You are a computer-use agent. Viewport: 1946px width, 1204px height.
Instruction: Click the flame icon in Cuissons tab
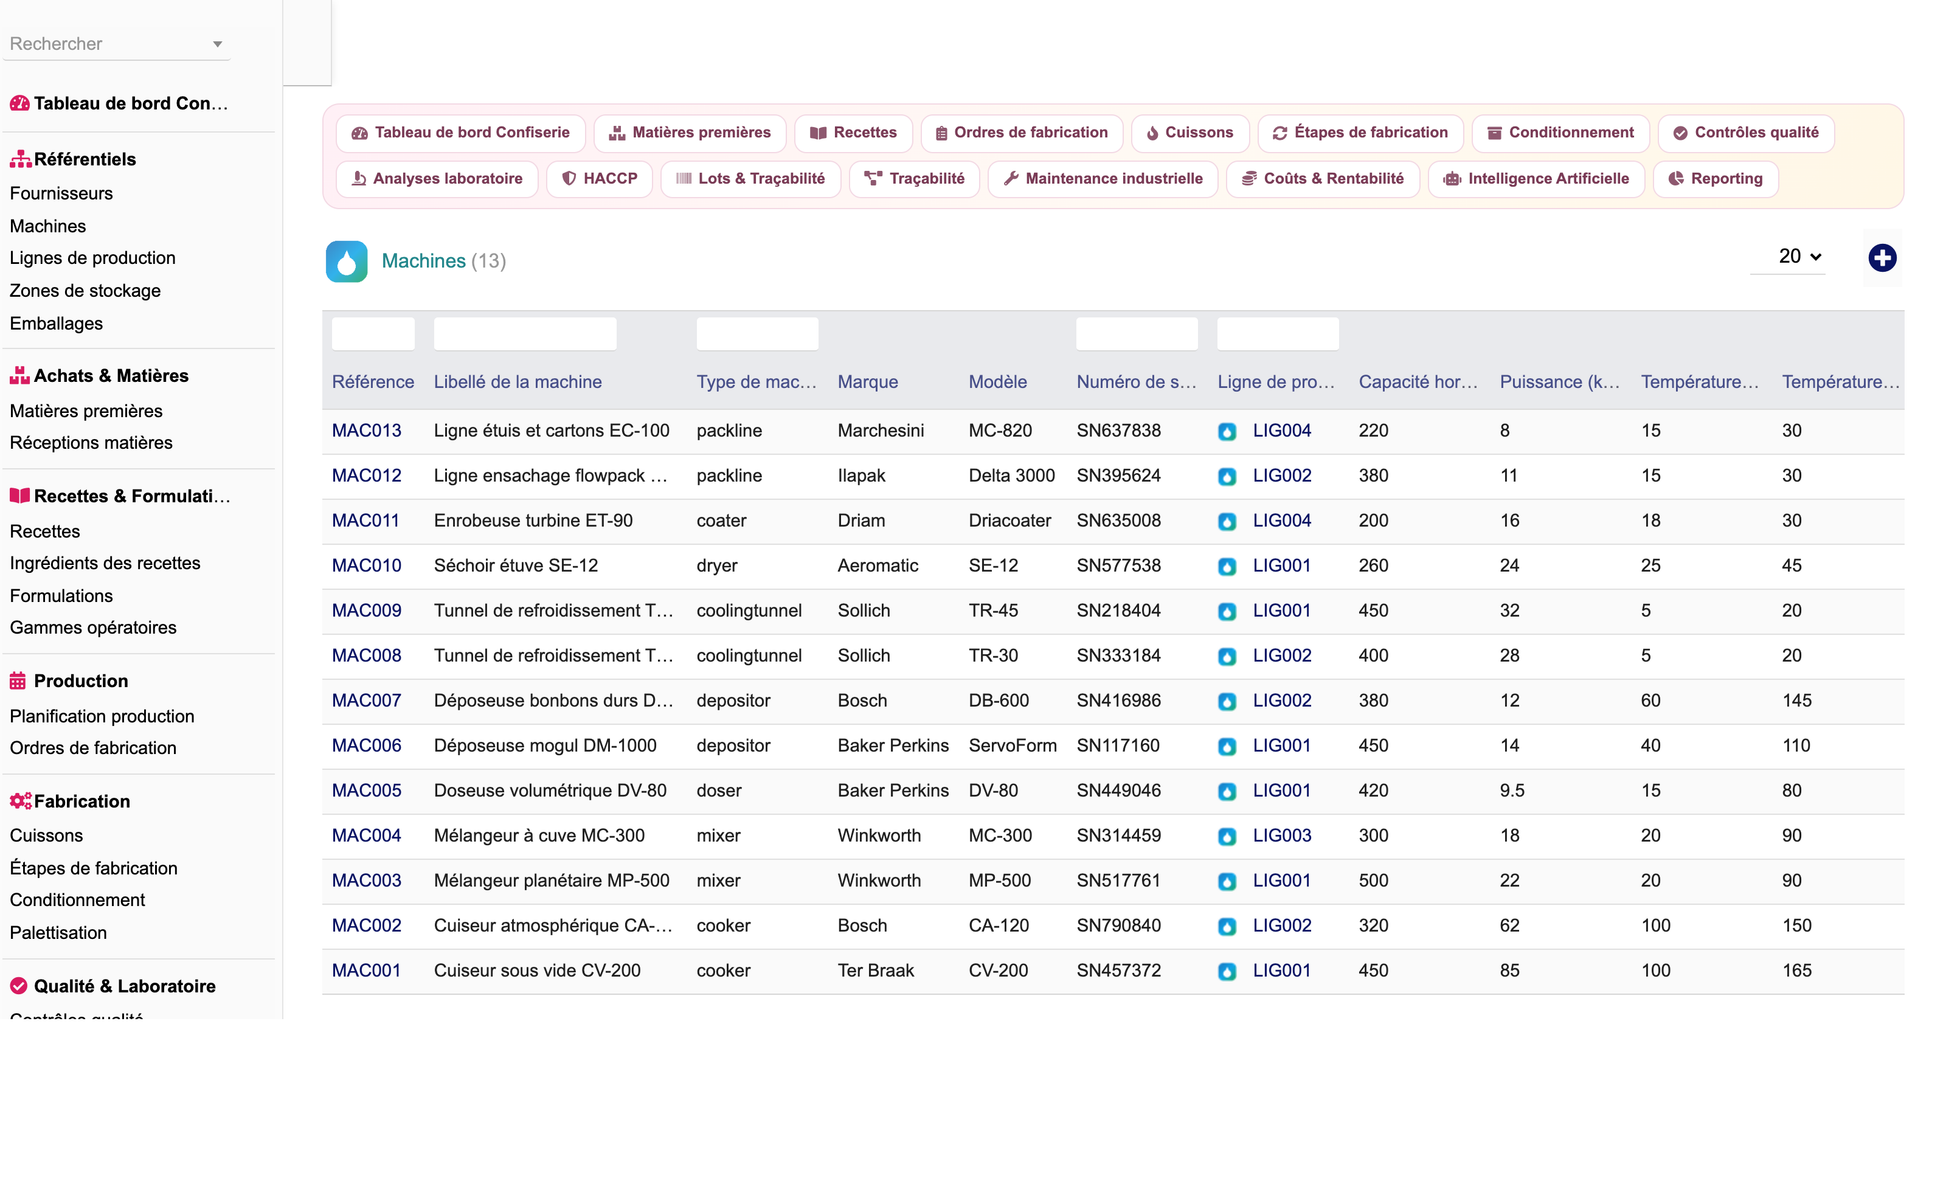[1152, 133]
